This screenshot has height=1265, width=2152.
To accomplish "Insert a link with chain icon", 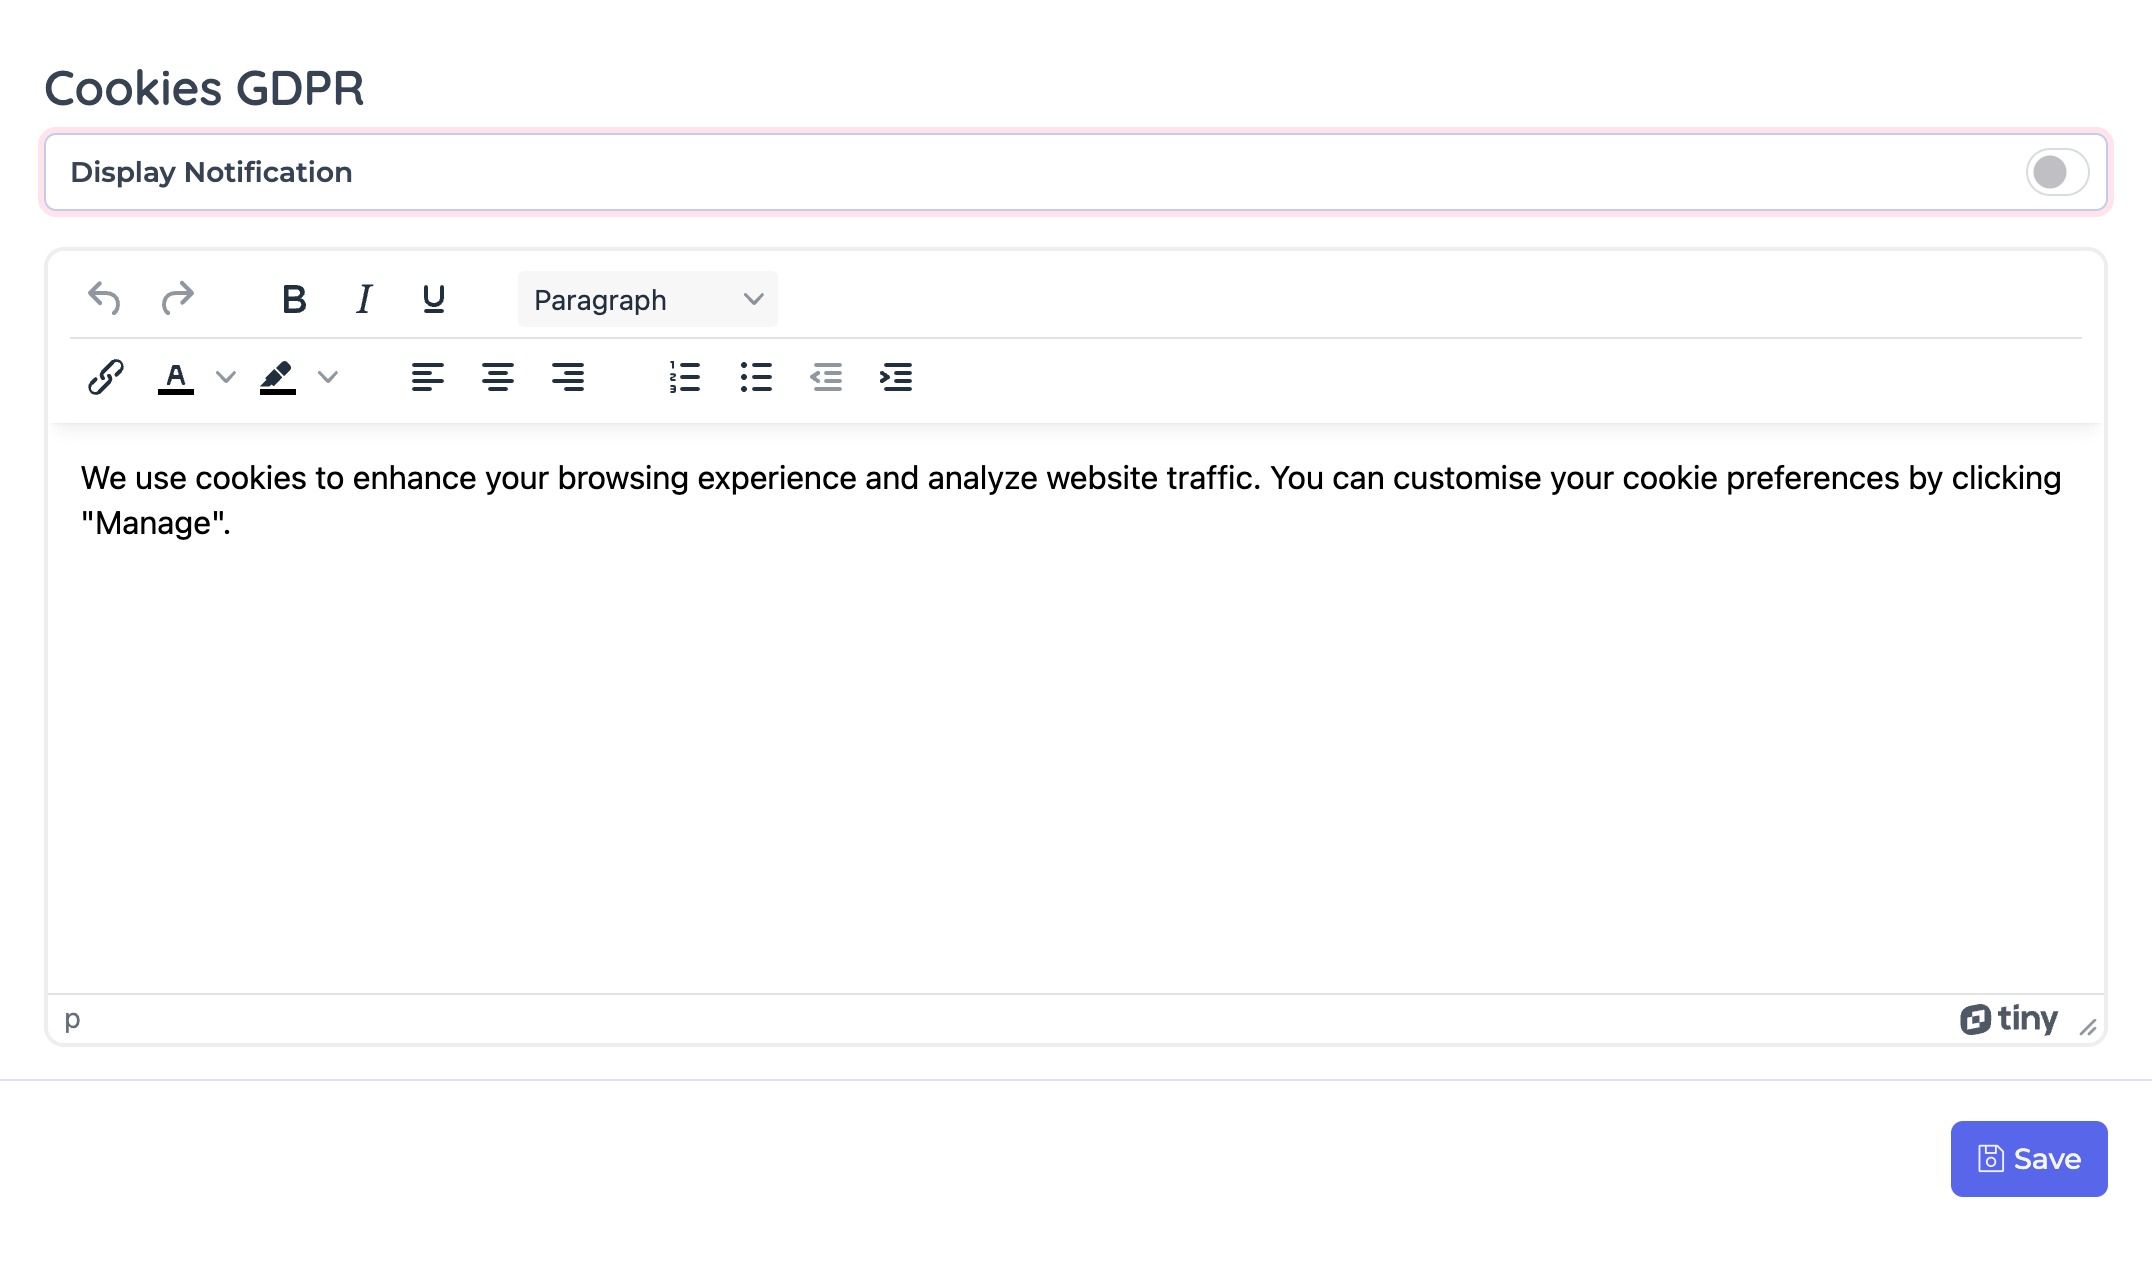I will (105, 377).
